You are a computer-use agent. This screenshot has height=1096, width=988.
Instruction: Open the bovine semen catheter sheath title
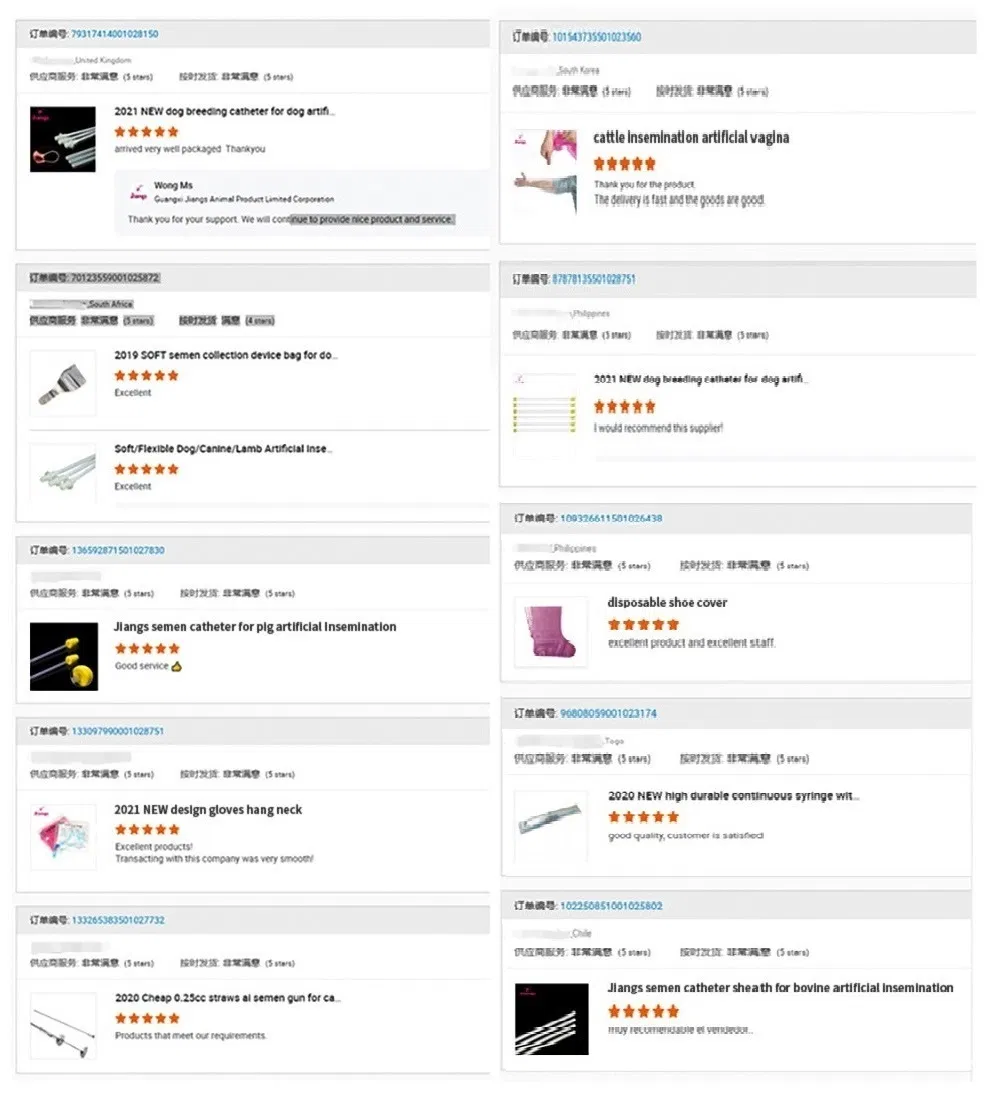(780, 988)
